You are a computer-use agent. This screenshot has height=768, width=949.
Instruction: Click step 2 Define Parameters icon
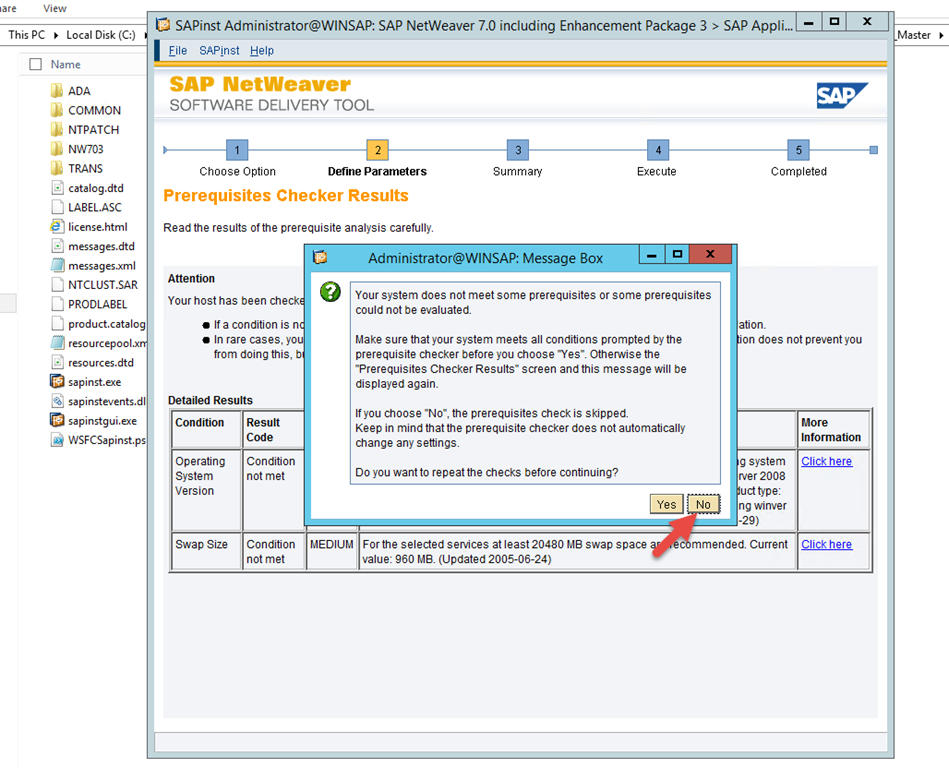tap(377, 150)
